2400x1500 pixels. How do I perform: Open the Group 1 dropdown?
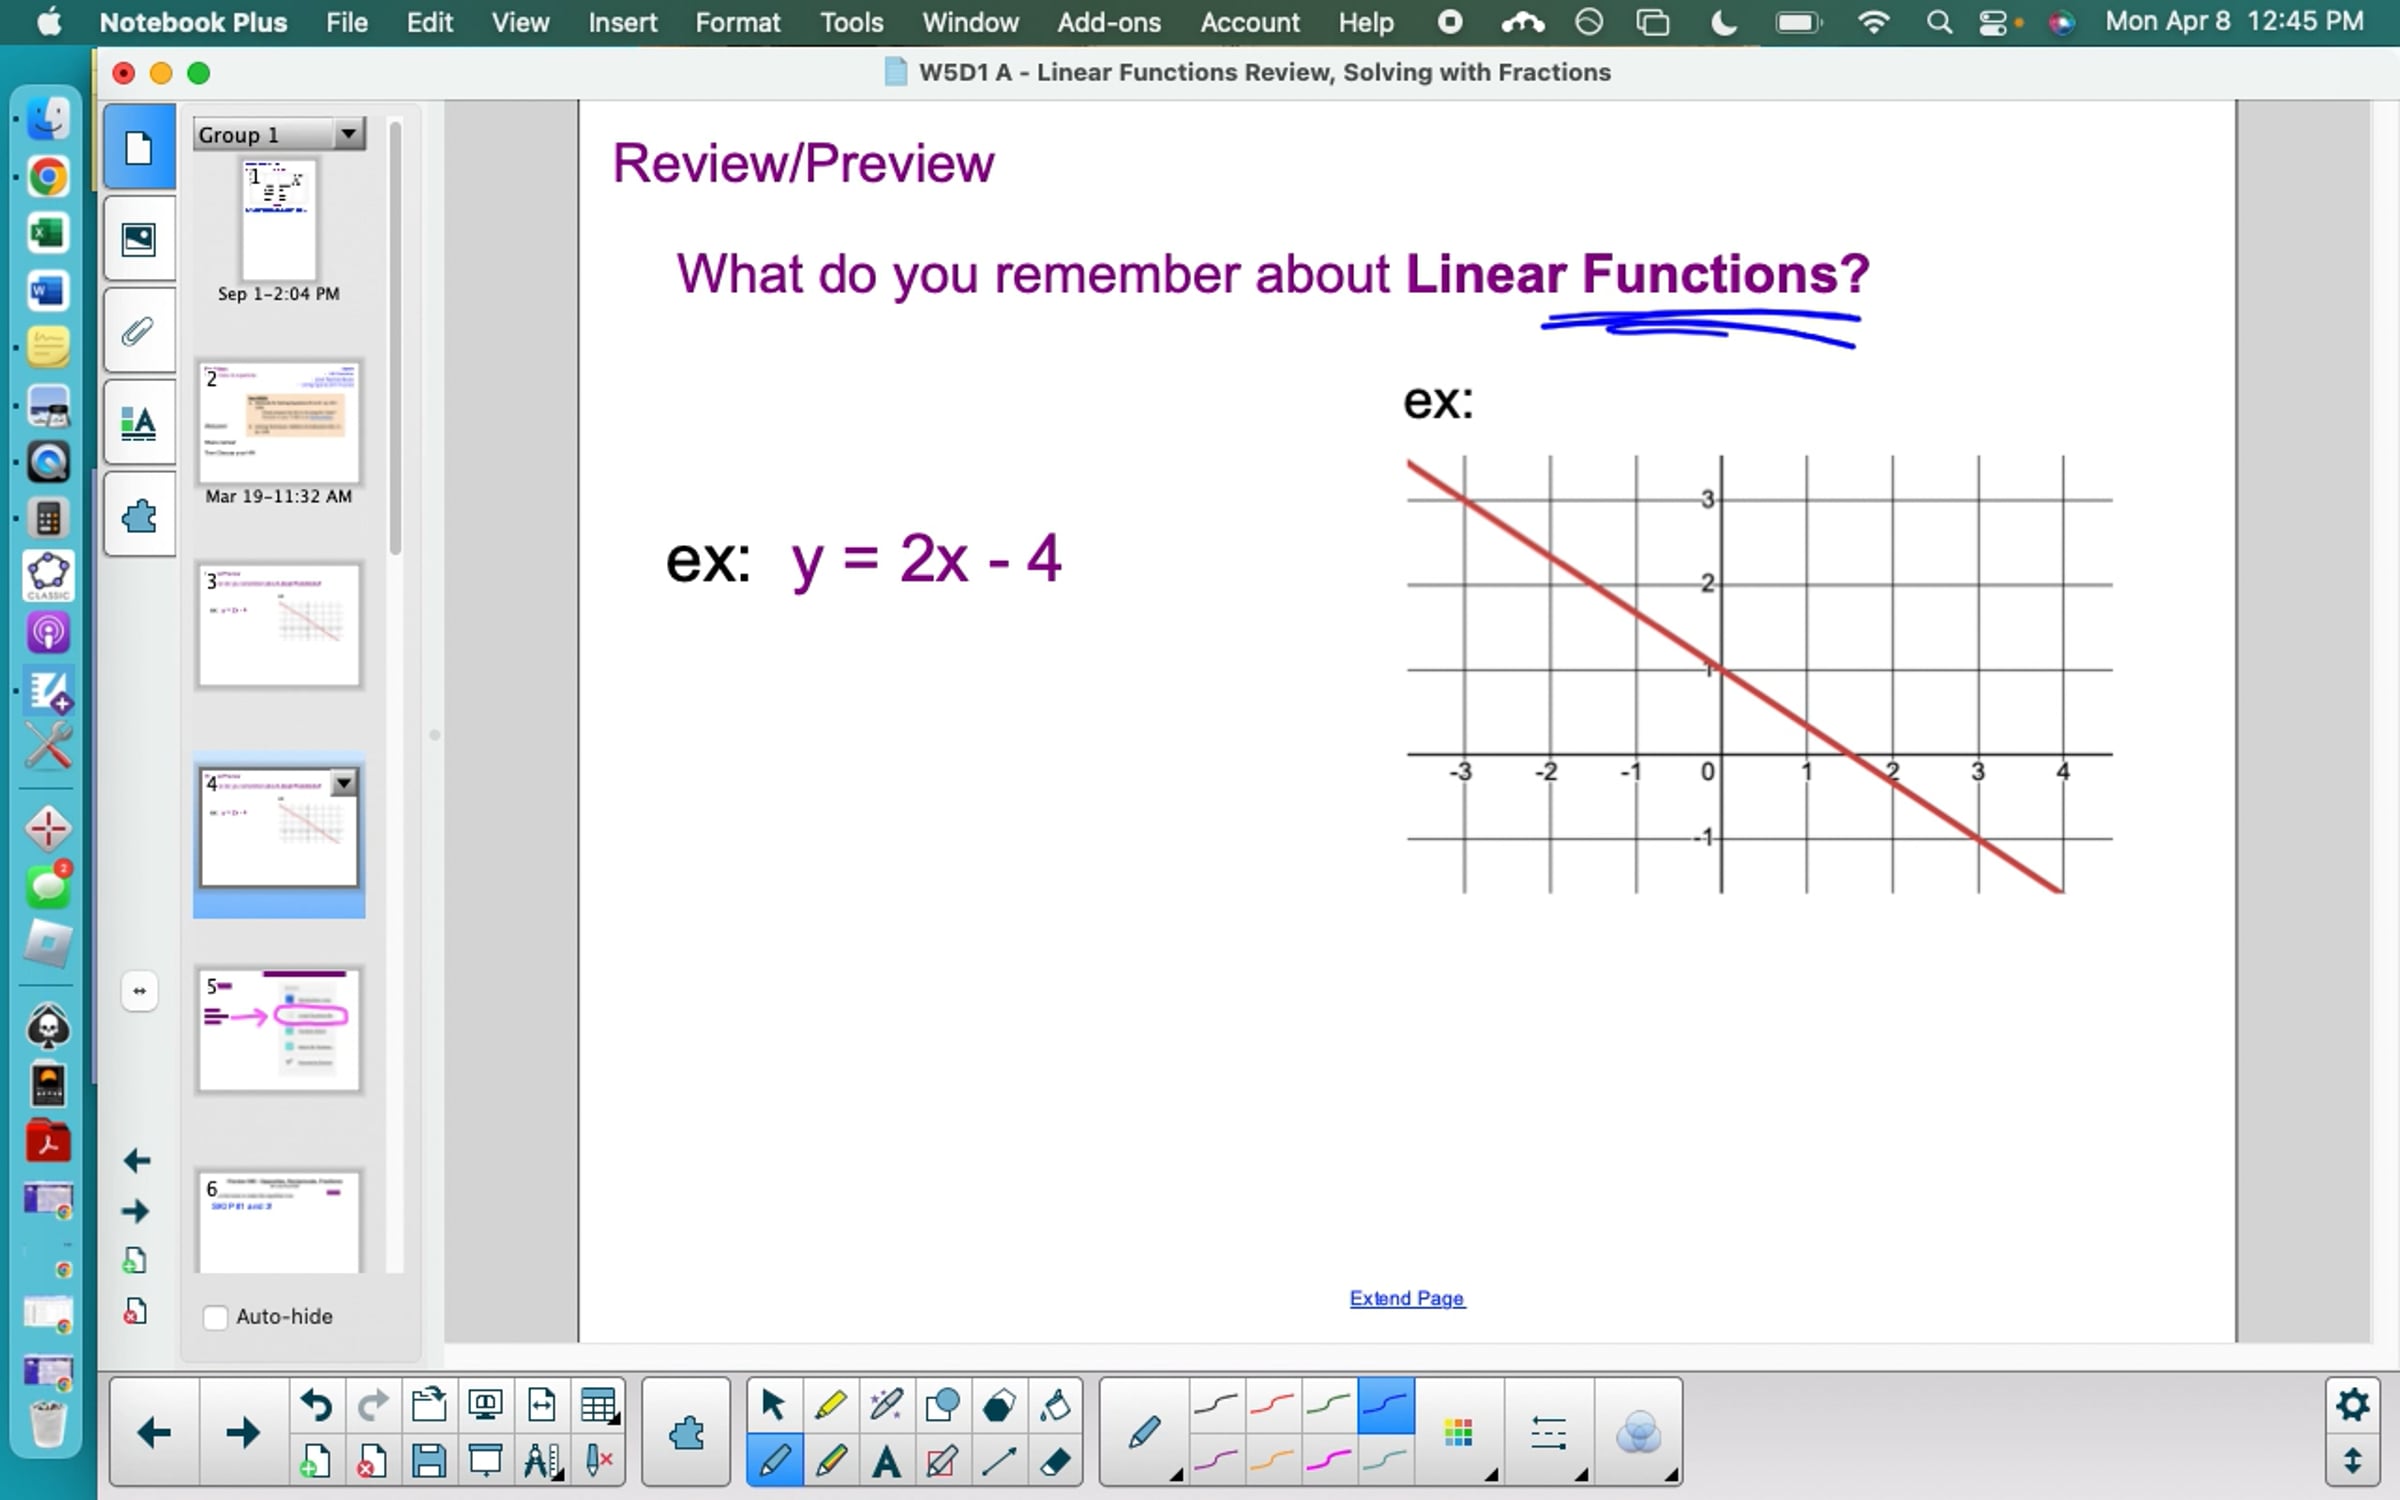tap(348, 133)
